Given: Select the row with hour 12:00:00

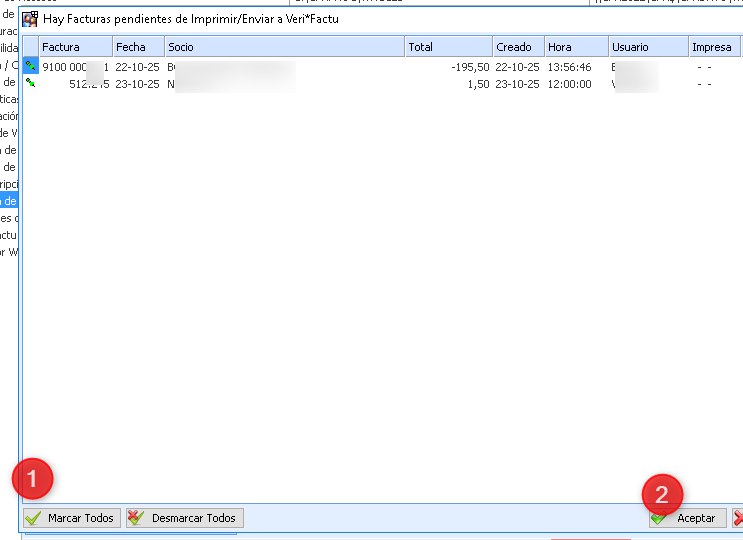Looking at the screenshot, I should pyautogui.click(x=569, y=84).
